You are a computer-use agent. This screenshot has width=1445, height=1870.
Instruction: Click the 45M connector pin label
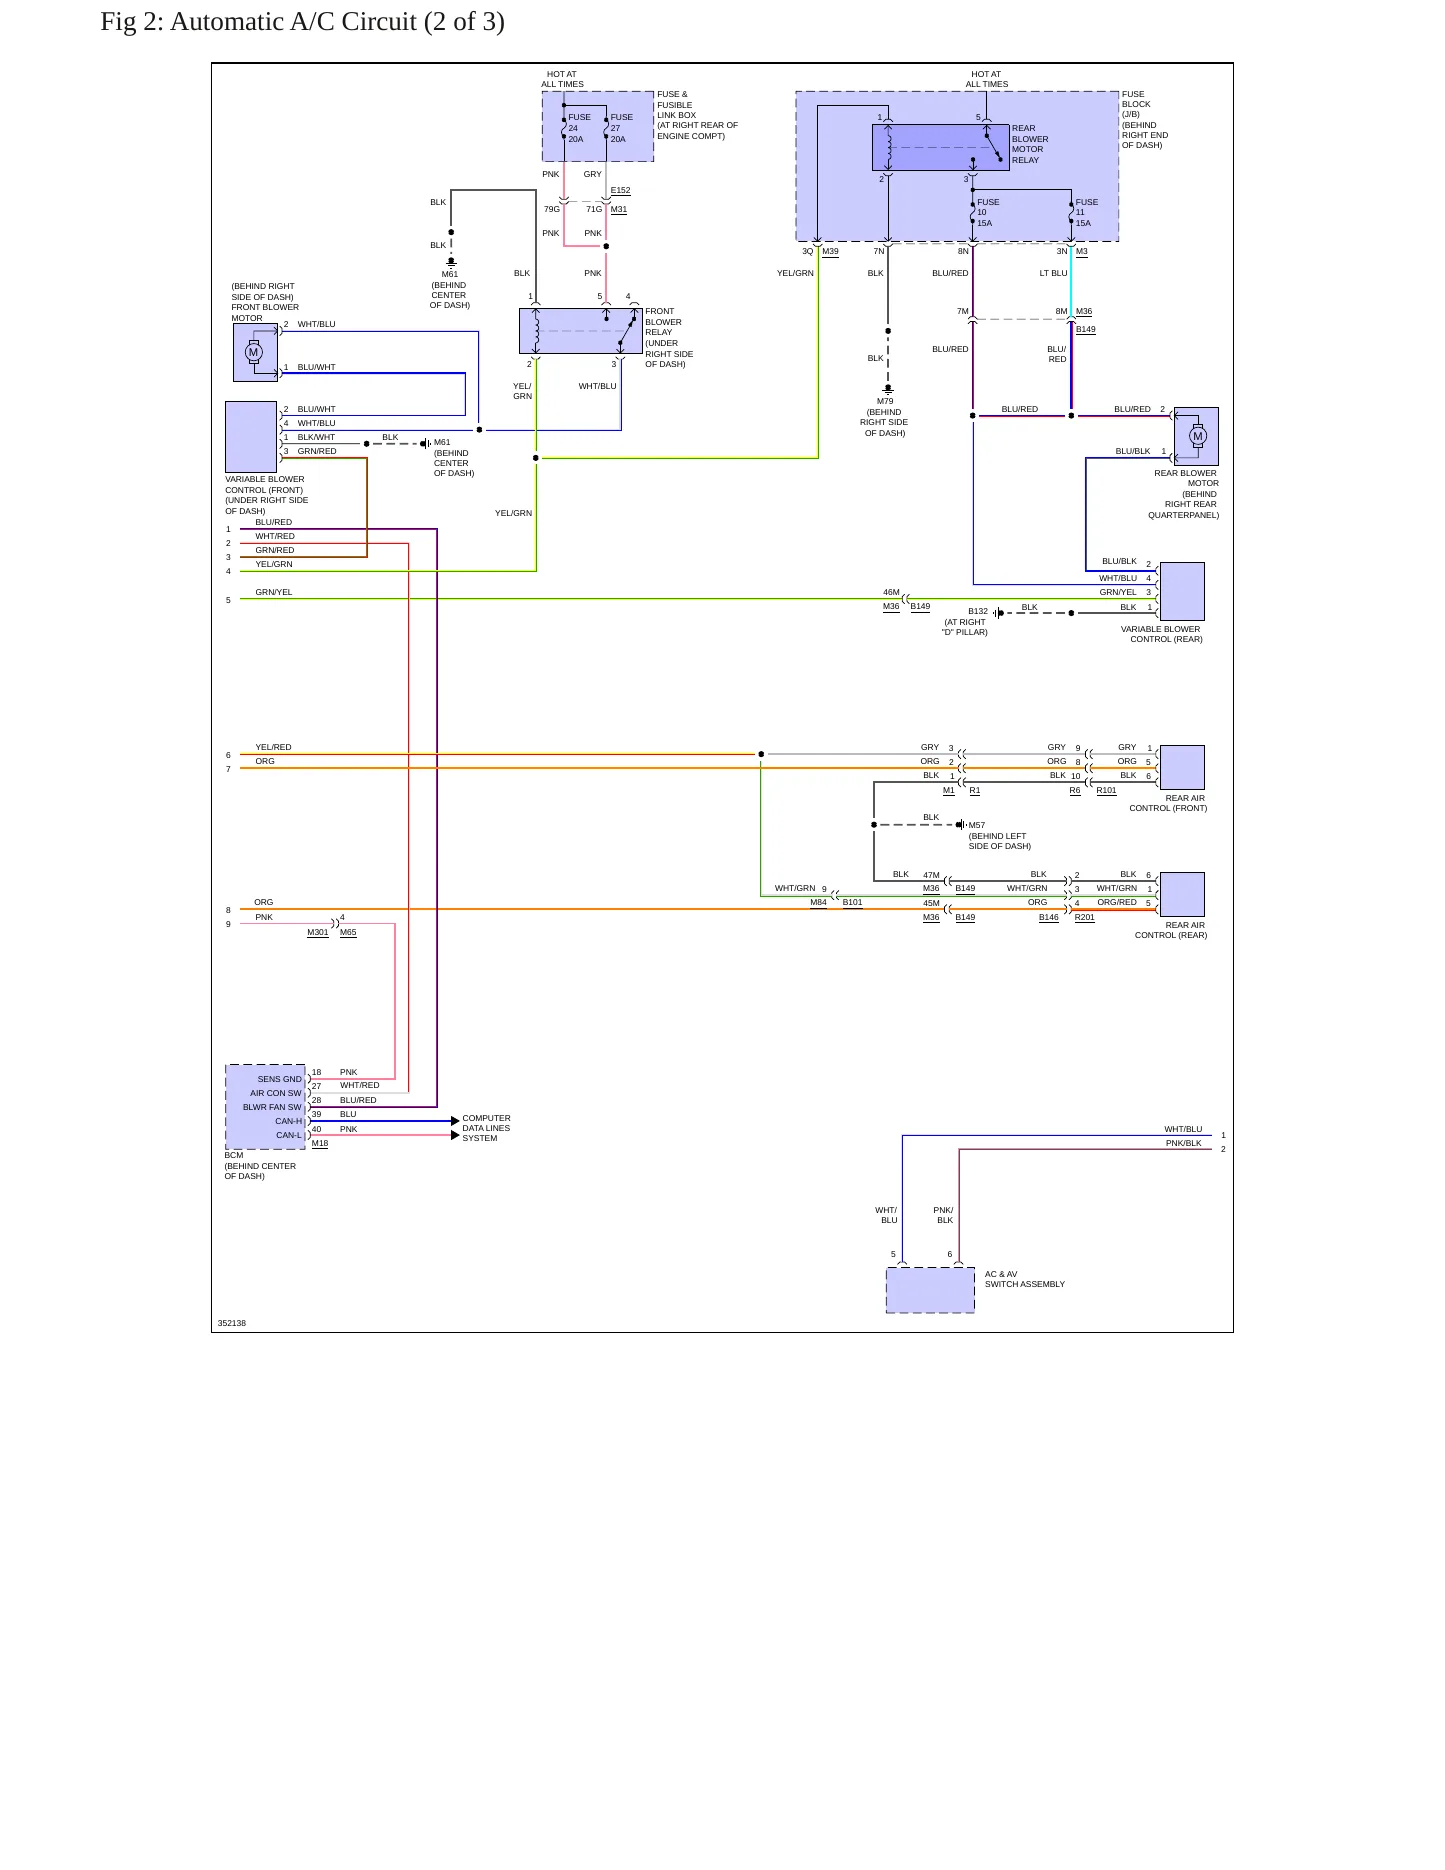click(x=931, y=903)
